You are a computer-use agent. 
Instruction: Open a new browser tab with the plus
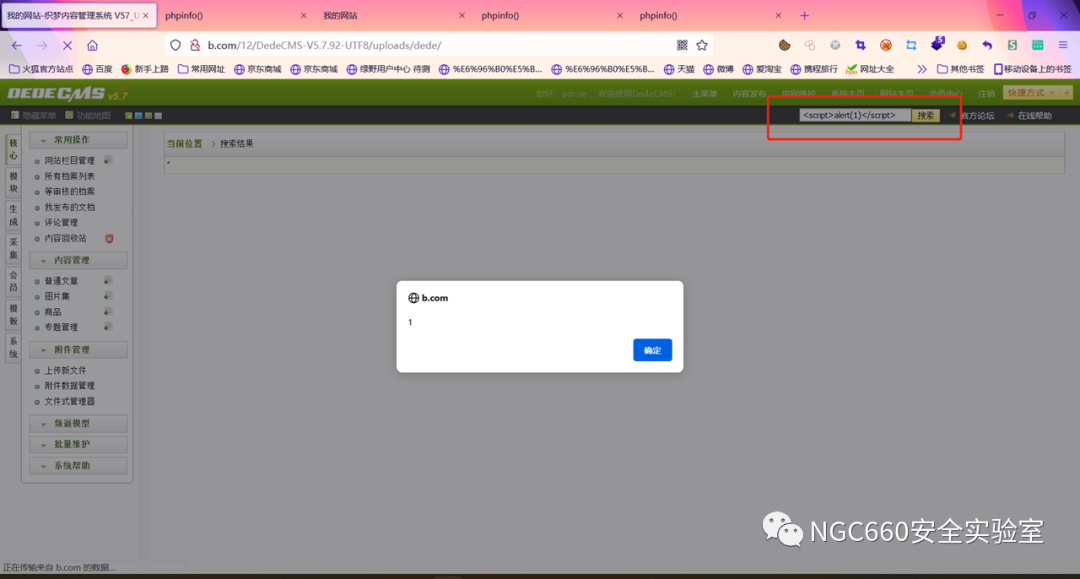pos(804,15)
